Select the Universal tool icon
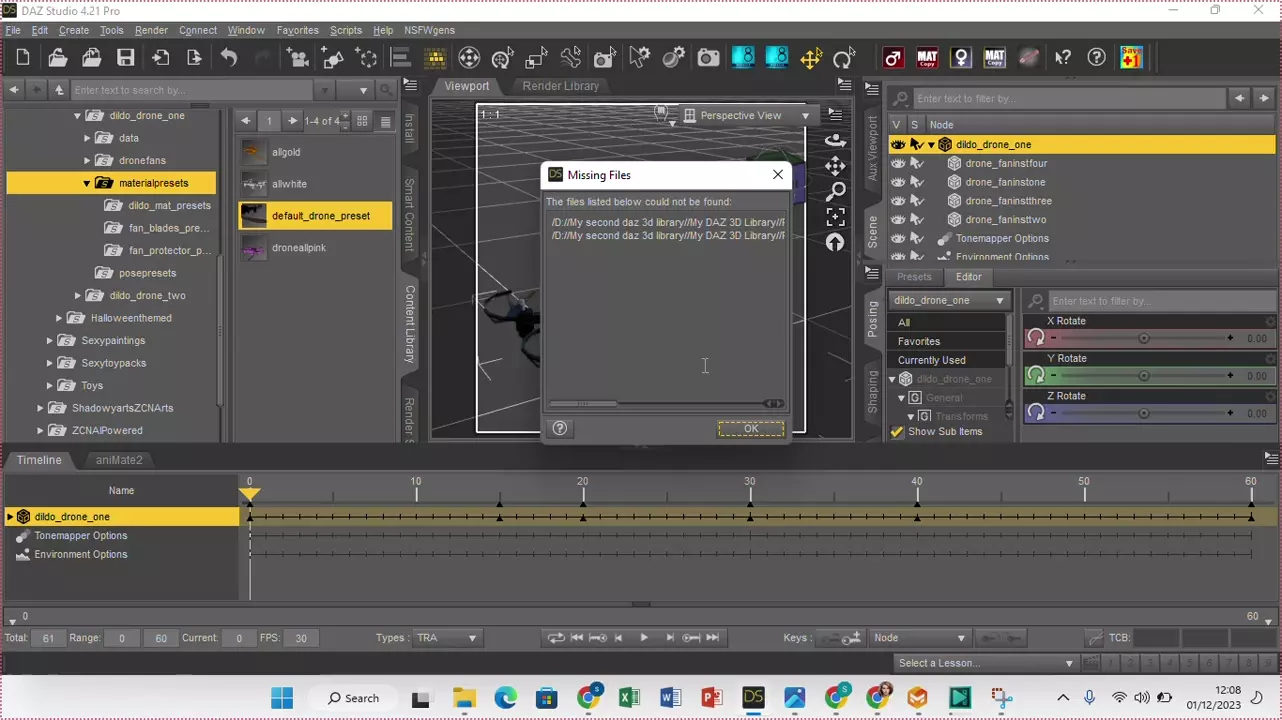Image resolution: width=1282 pixels, height=720 pixels. point(469,58)
